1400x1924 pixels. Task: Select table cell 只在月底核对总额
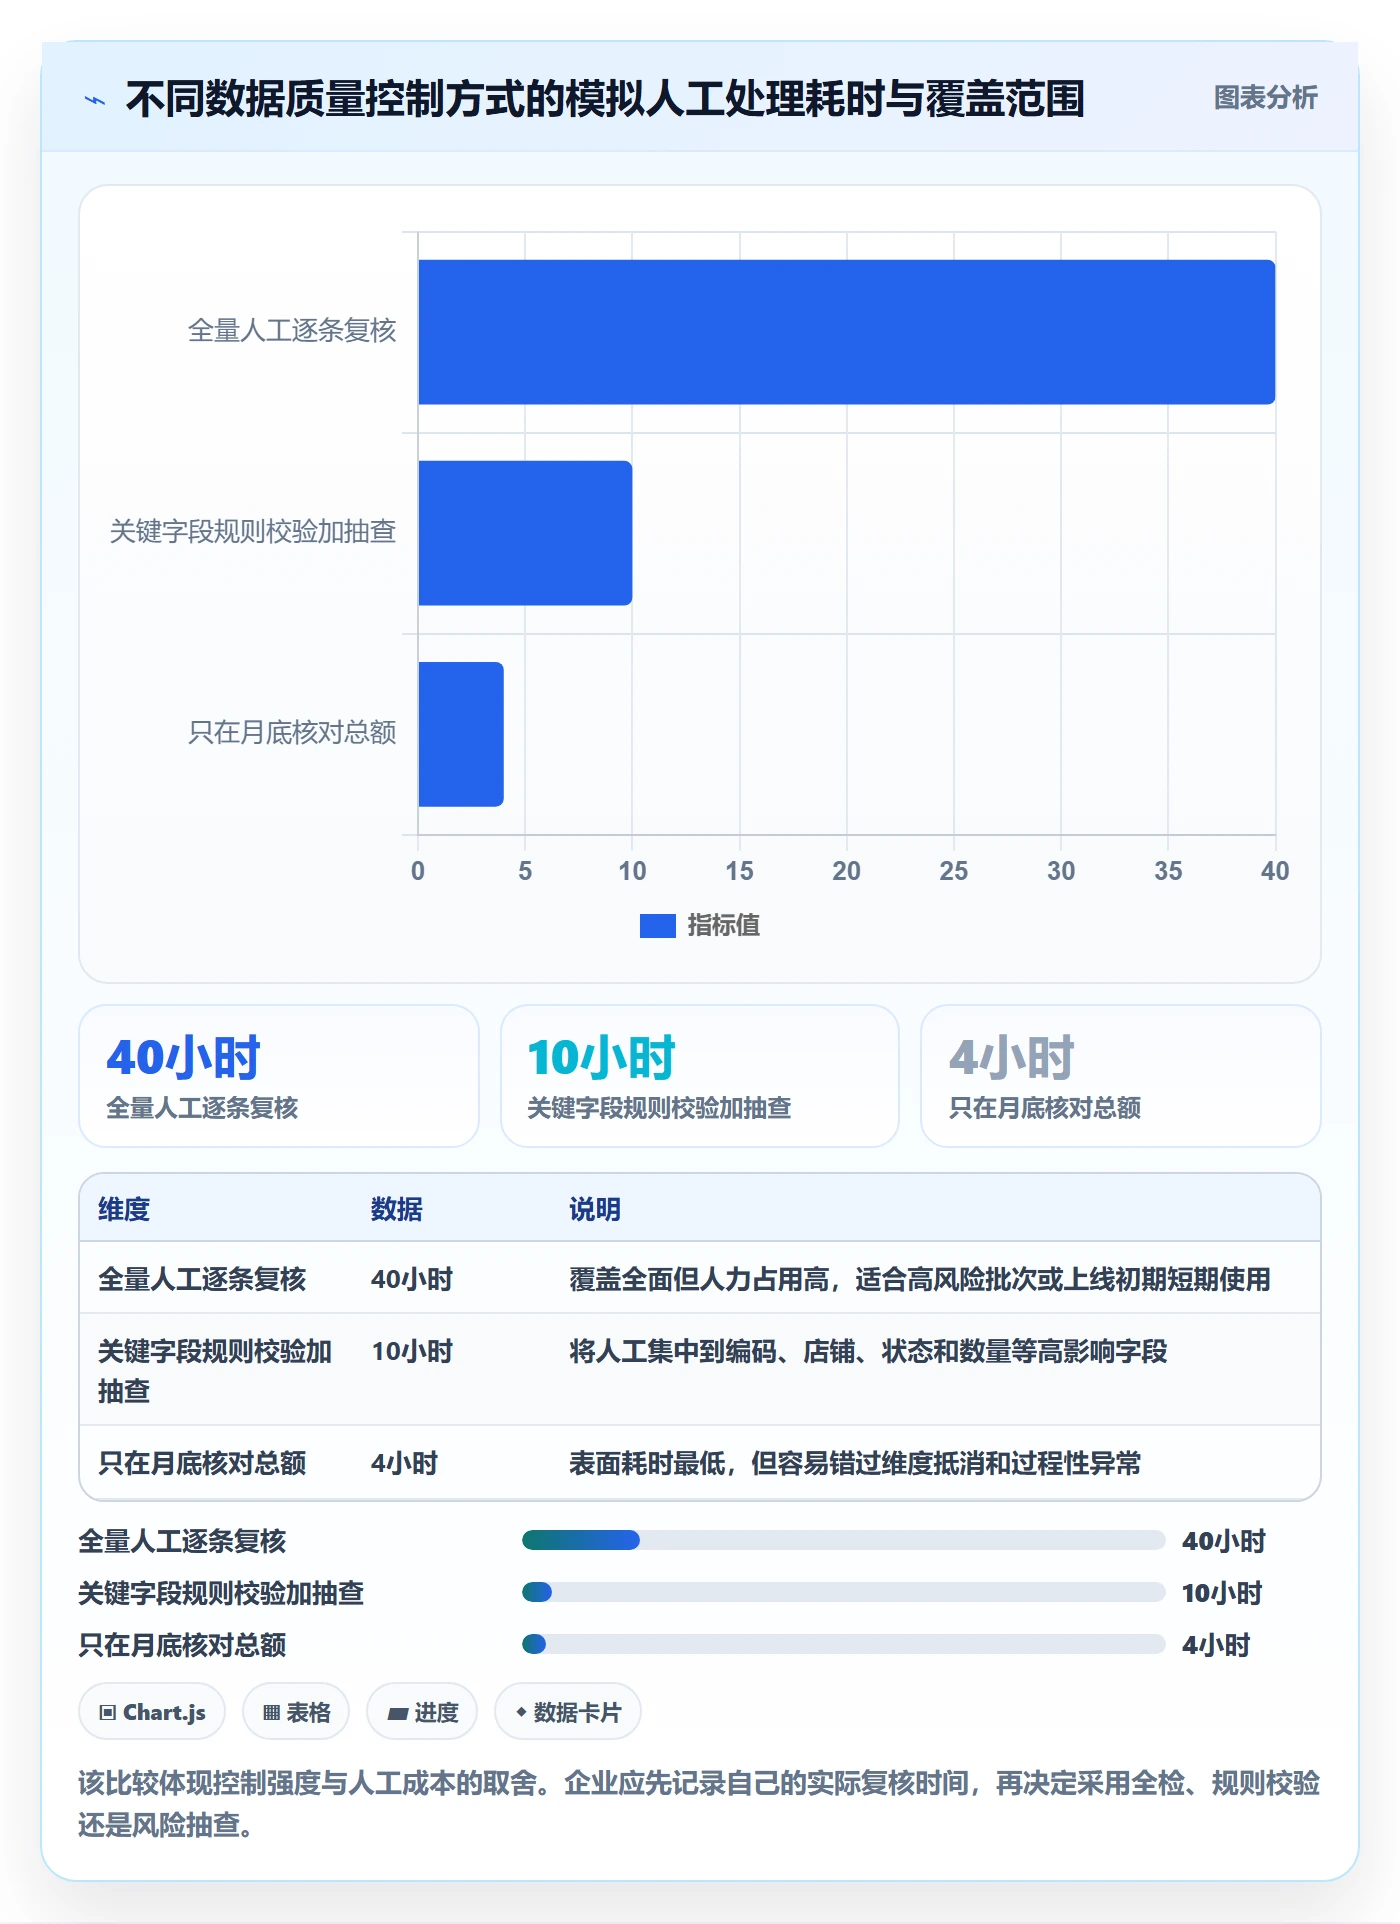click(x=202, y=1463)
